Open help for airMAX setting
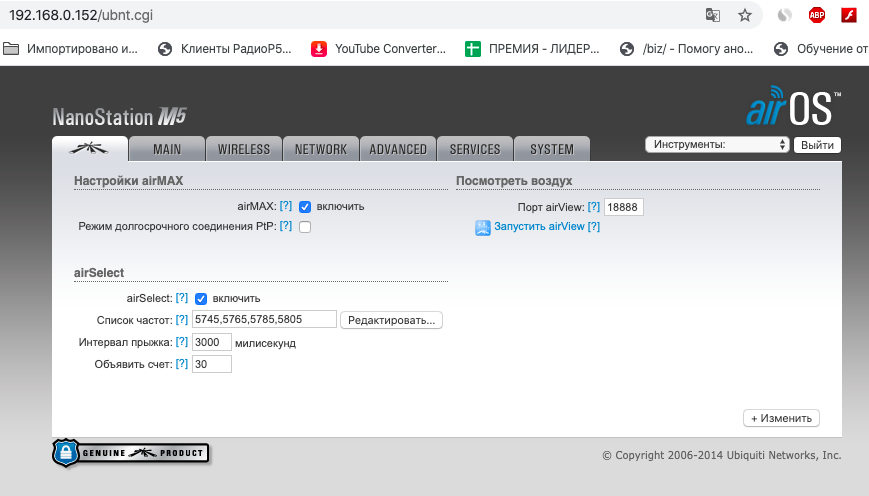The height and width of the screenshot is (496, 869). tap(285, 206)
